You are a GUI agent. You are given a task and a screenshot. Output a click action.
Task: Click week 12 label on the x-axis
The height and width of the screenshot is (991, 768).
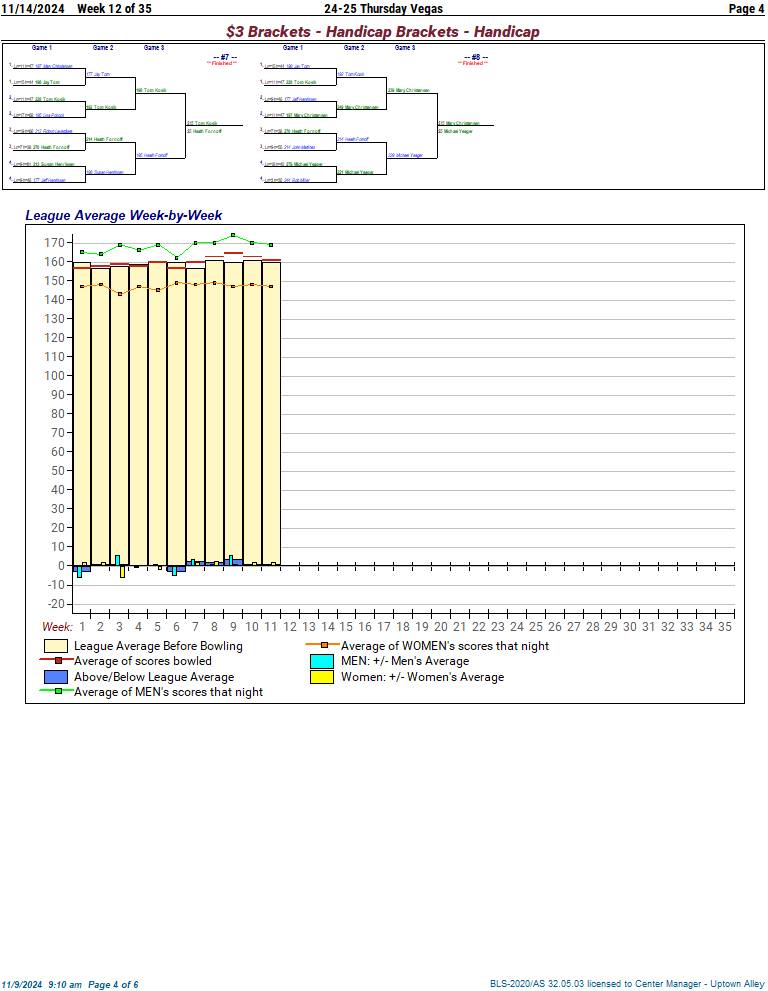[x=290, y=627]
